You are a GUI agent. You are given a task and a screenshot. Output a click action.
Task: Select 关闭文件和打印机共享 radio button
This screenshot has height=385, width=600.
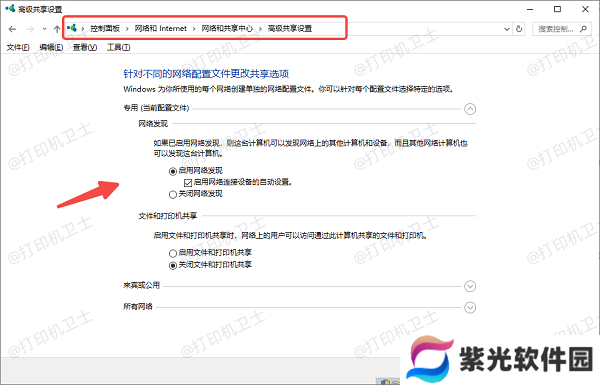(x=173, y=265)
